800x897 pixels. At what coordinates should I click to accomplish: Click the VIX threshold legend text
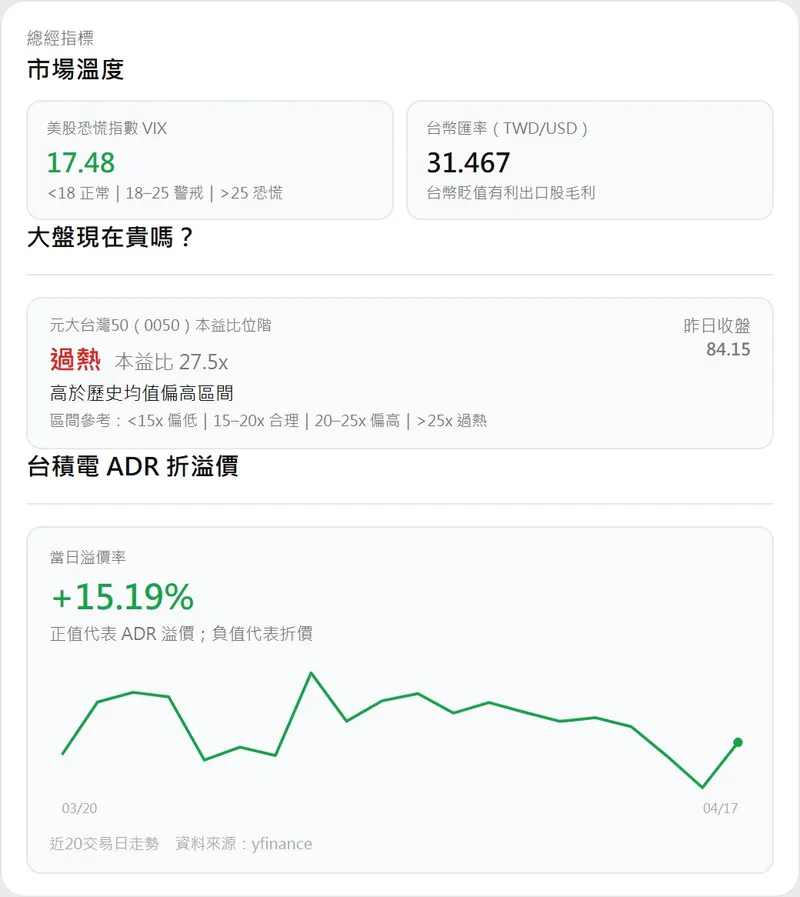[x=165, y=193]
